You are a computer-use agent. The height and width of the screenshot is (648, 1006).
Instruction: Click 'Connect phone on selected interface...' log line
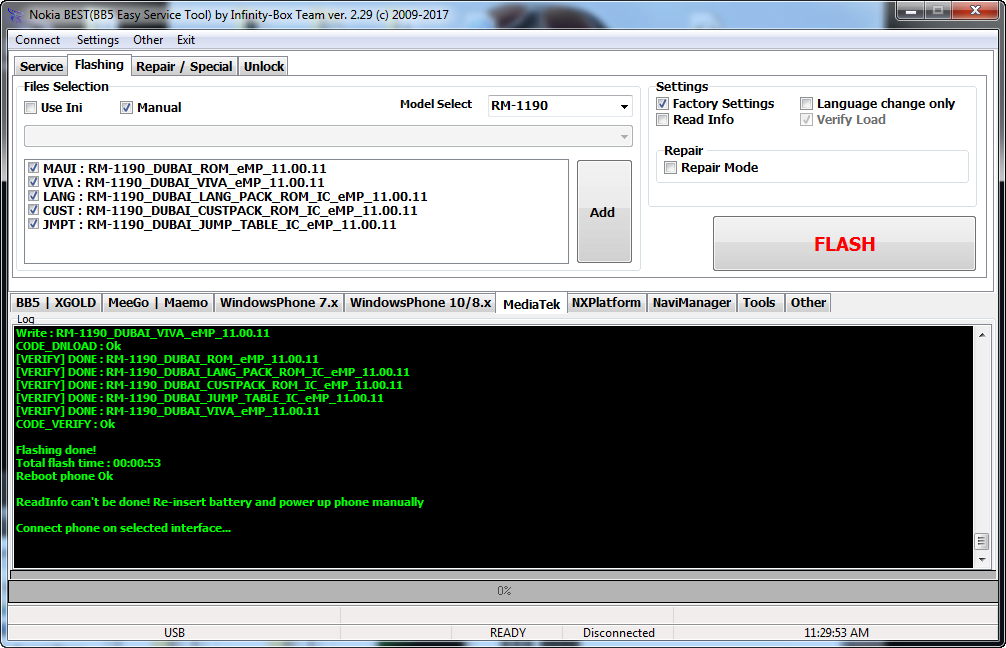(123, 528)
